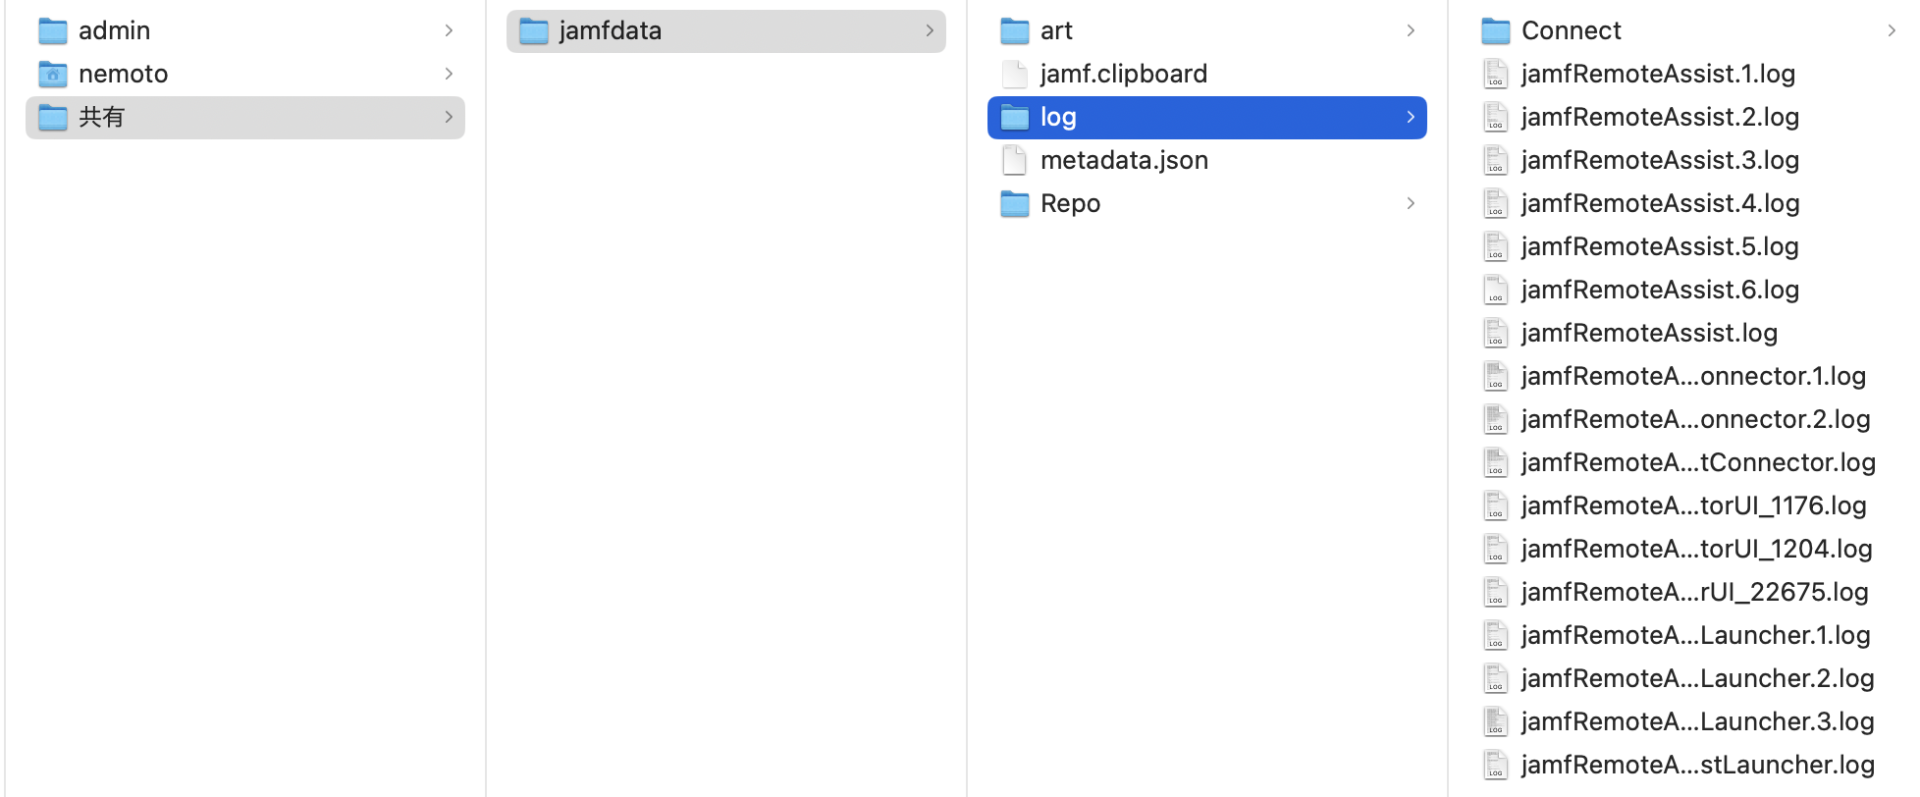Open the admin folder icon
The width and height of the screenshot is (1920, 797).
pyautogui.click(x=52, y=30)
